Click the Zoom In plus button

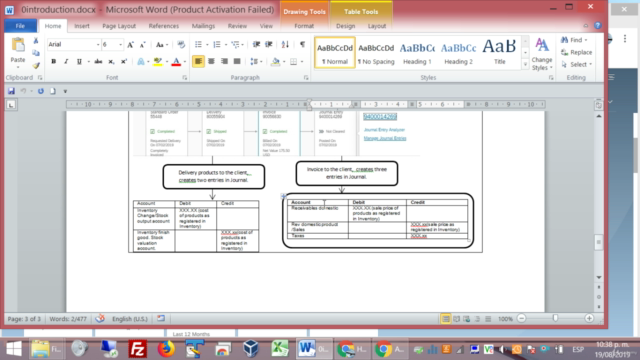(589, 318)
